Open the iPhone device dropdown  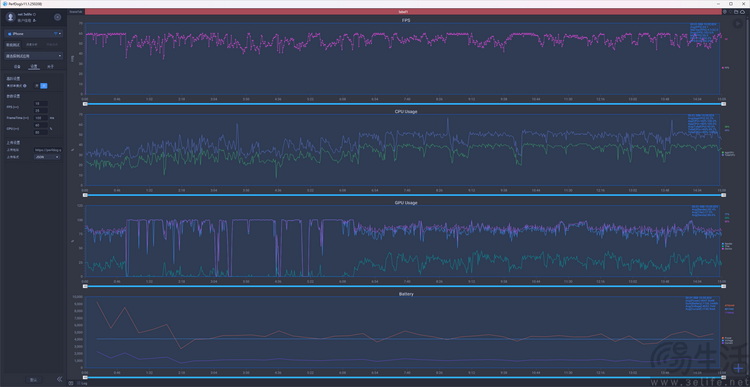point(33,34)
